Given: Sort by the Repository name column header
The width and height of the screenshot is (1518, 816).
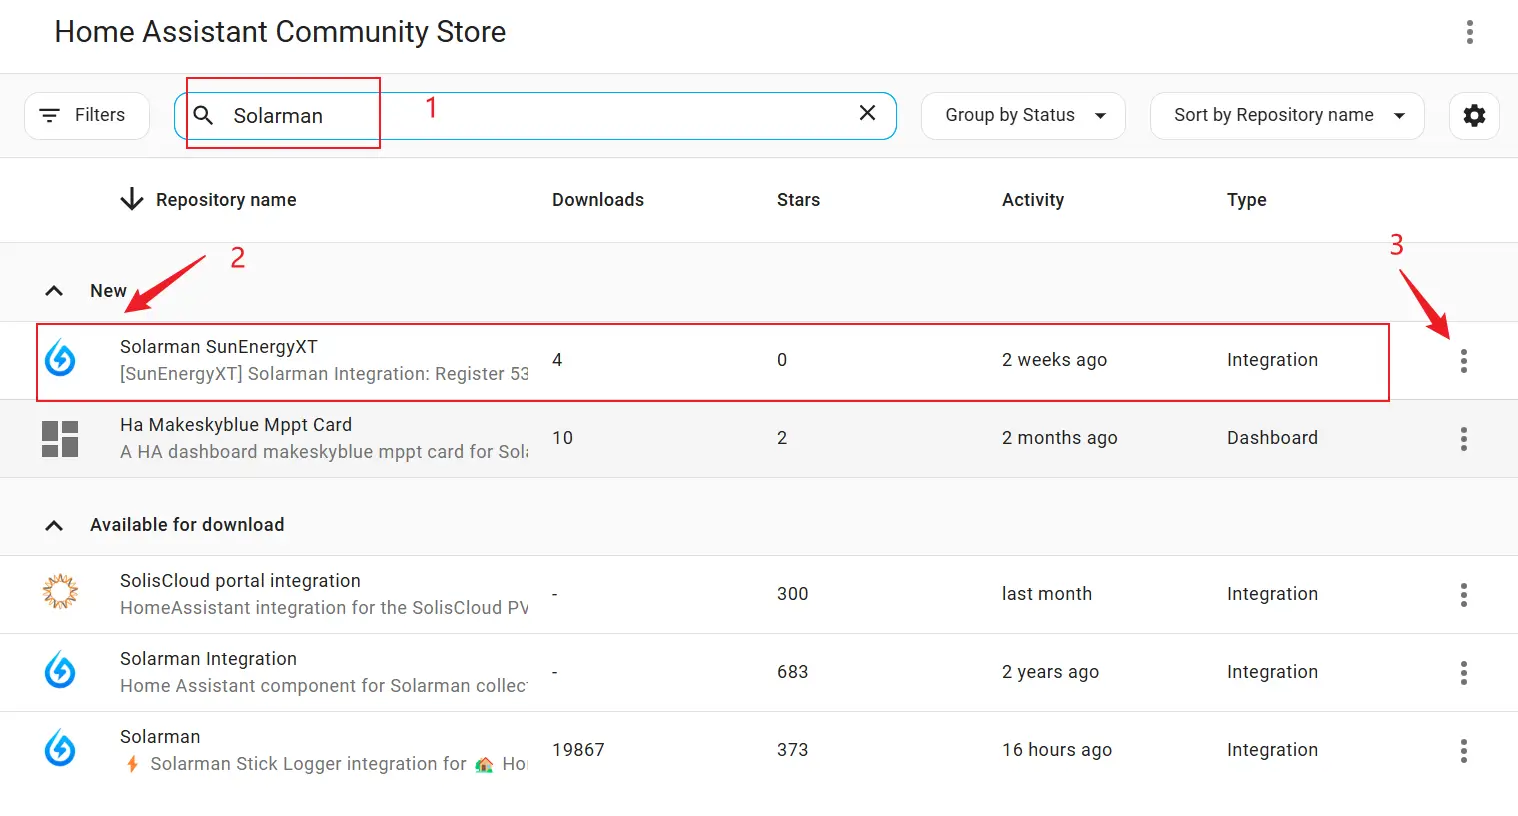Looking at the screenshot, I should coord(225,200).
